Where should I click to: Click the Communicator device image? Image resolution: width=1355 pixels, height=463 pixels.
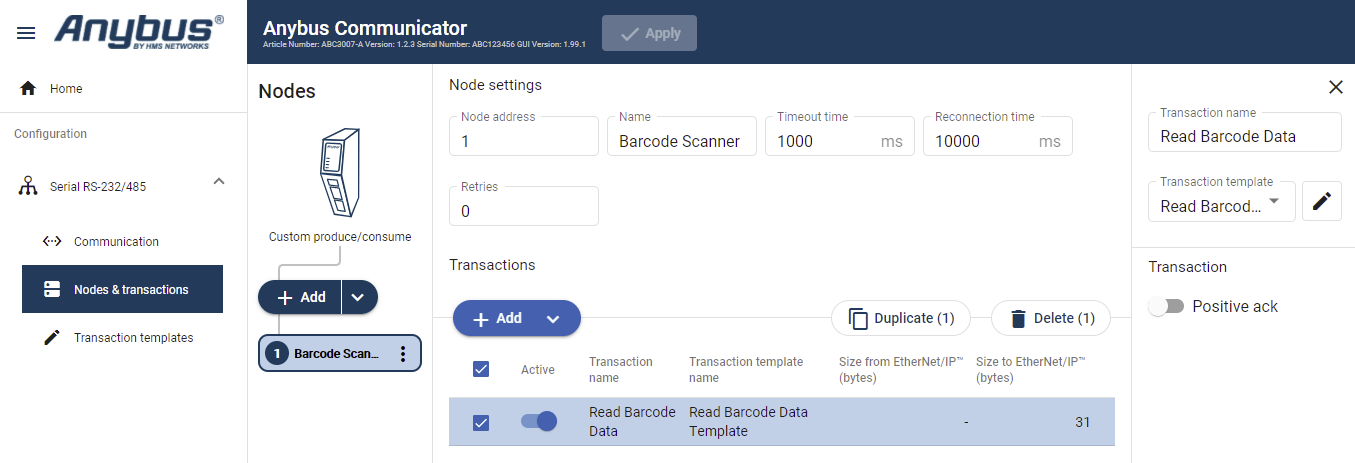pos(338,173)
